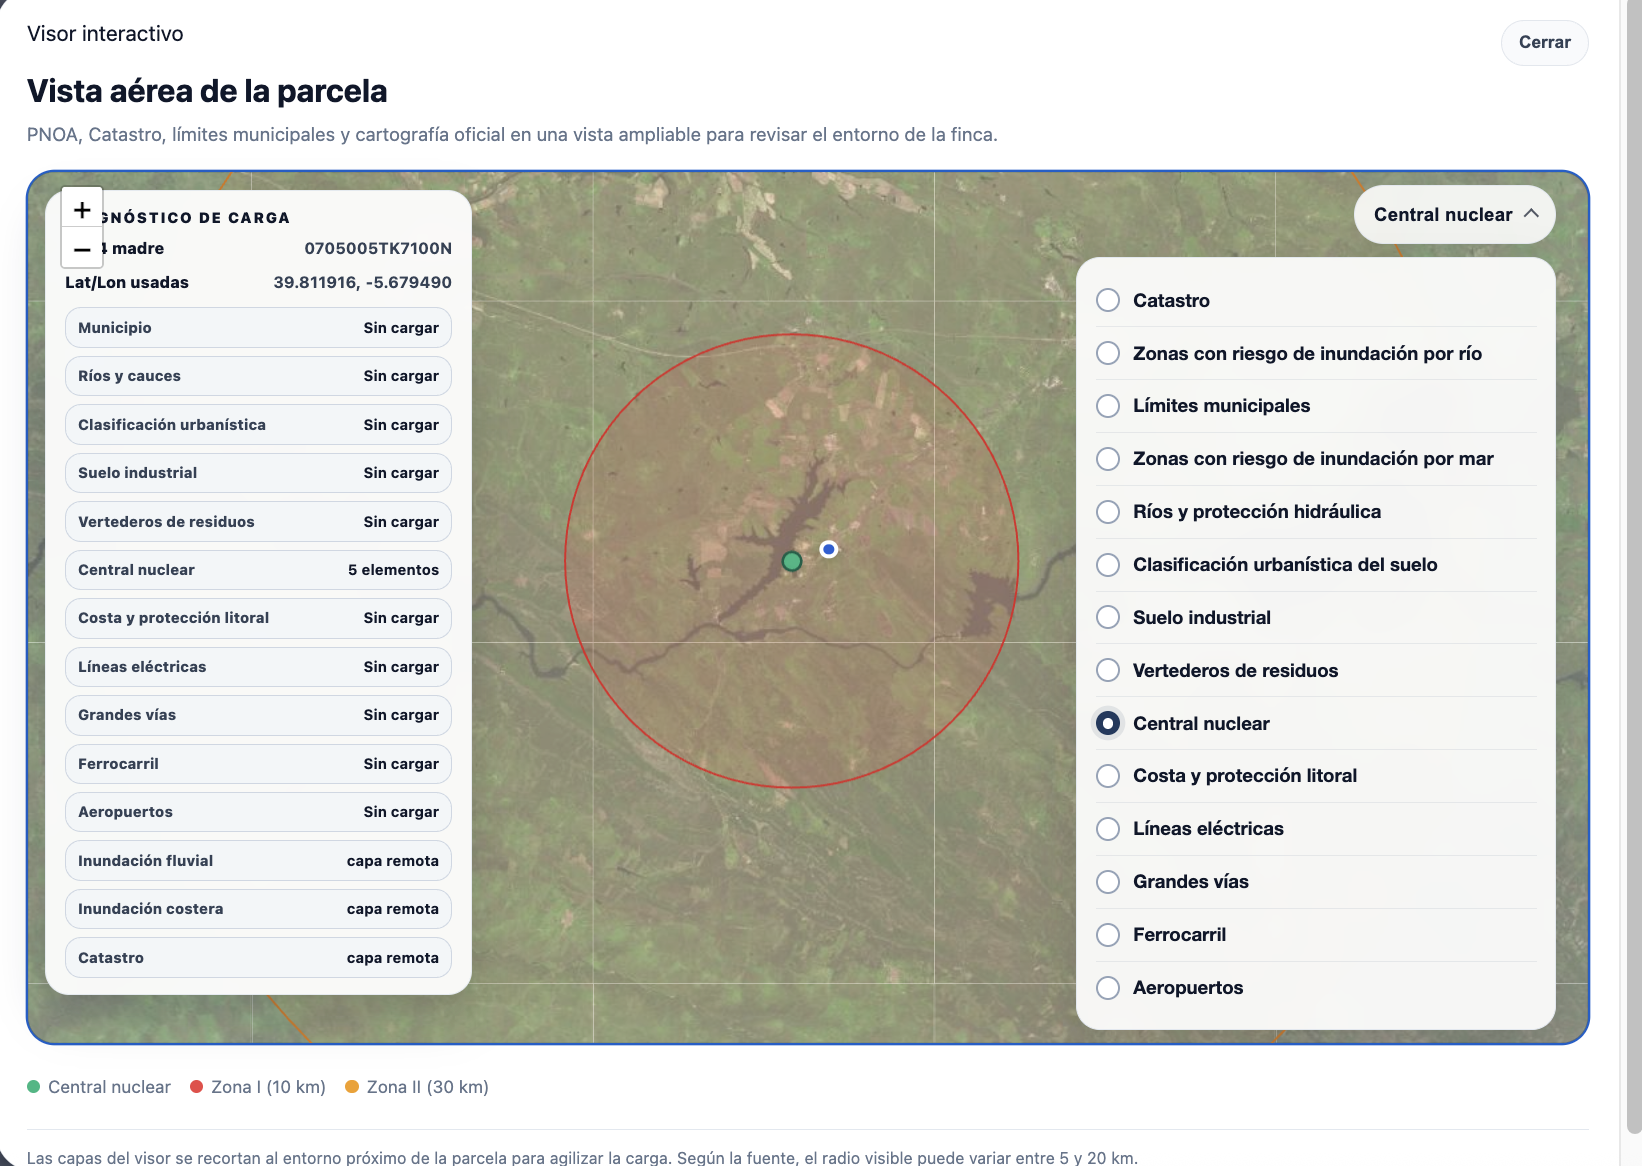Click Central nuclear 5 elementos row
The image size is (1642, 1166).
[x=258, y=570]
